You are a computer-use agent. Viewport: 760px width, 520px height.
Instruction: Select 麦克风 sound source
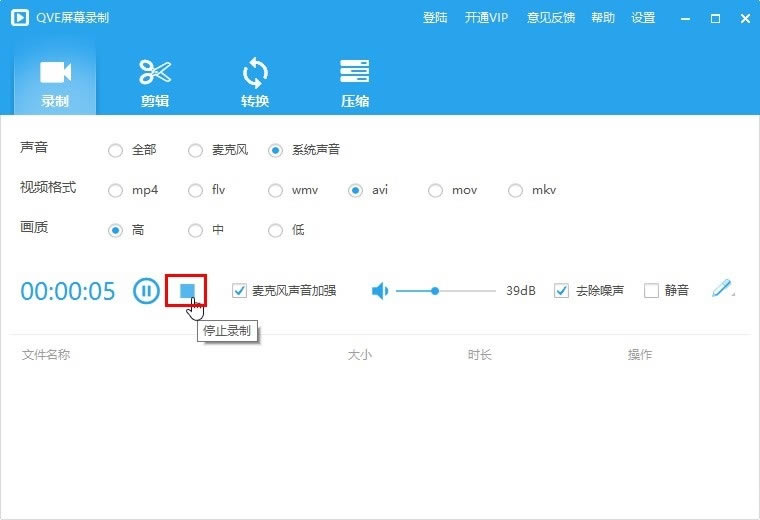(x=195, y=150)
